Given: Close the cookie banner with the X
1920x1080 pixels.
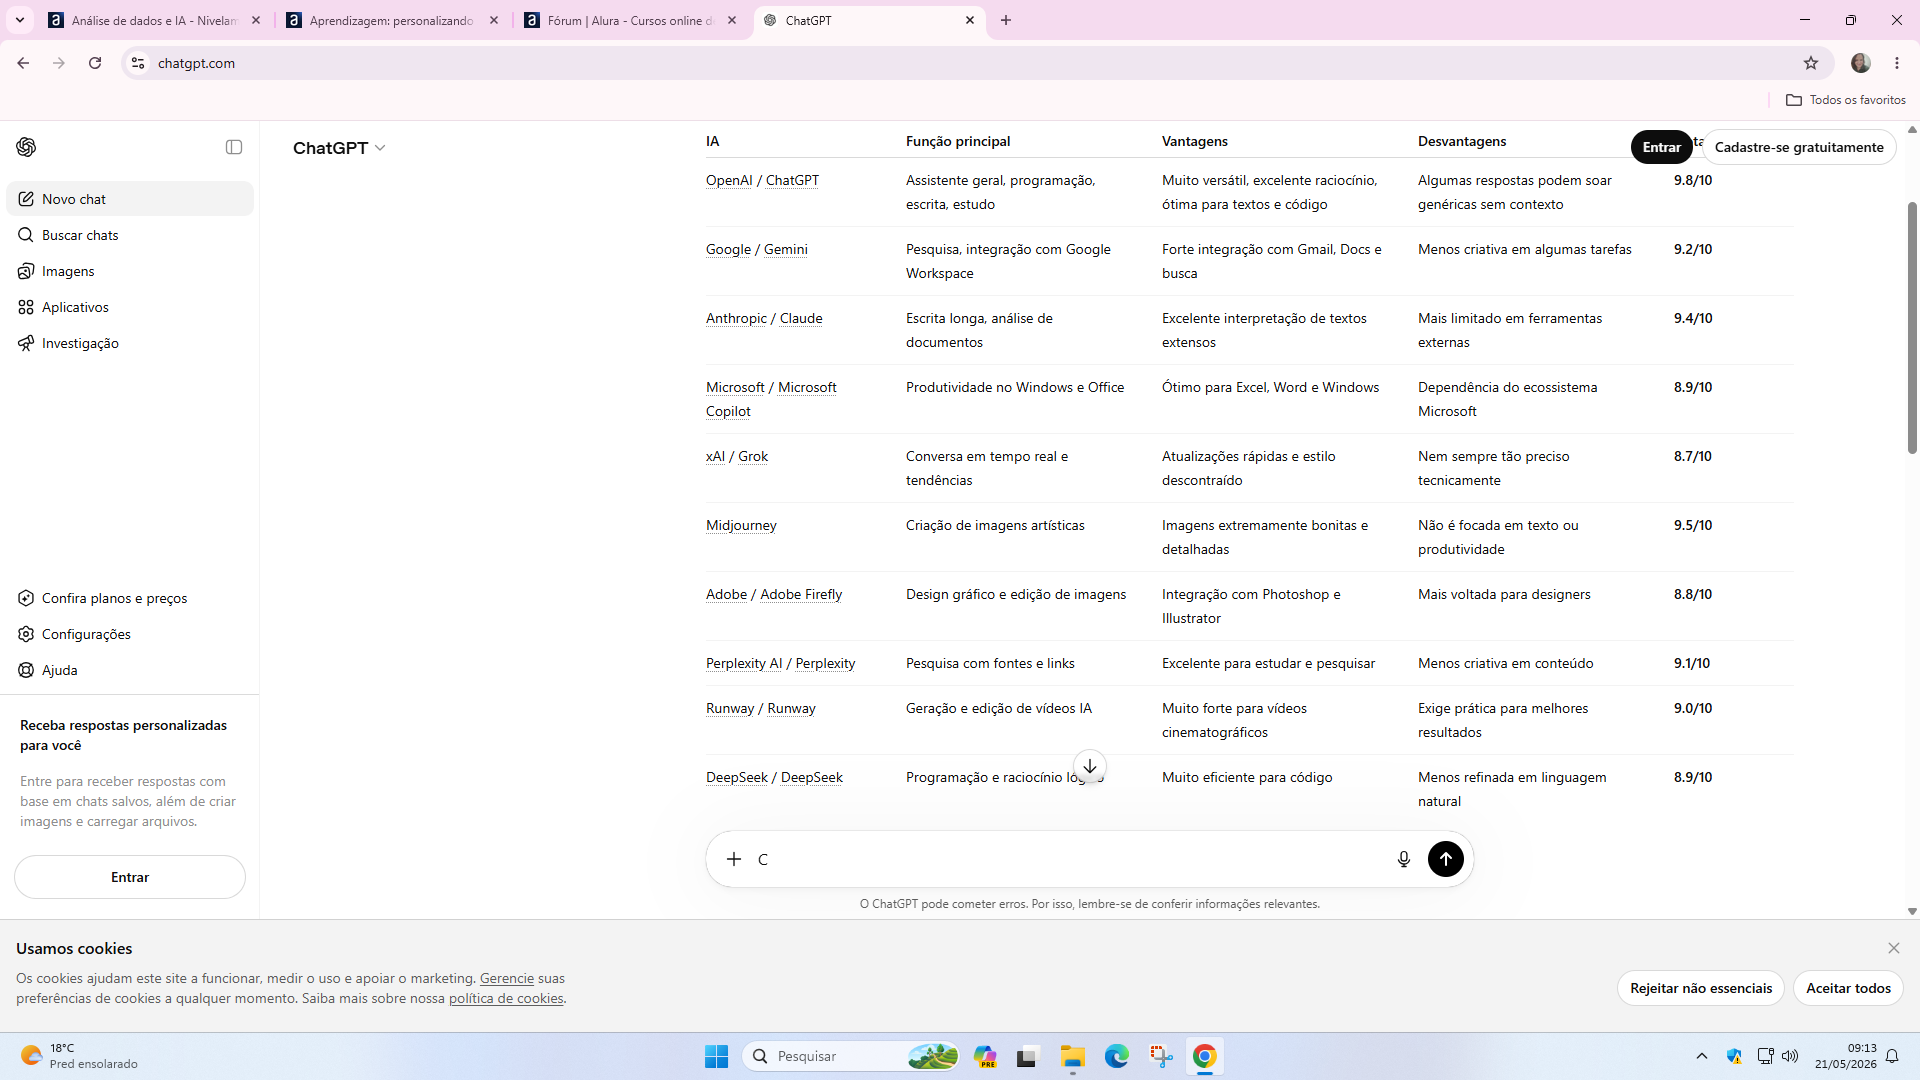Looking at the screenshot, I should click(1894, 948).
